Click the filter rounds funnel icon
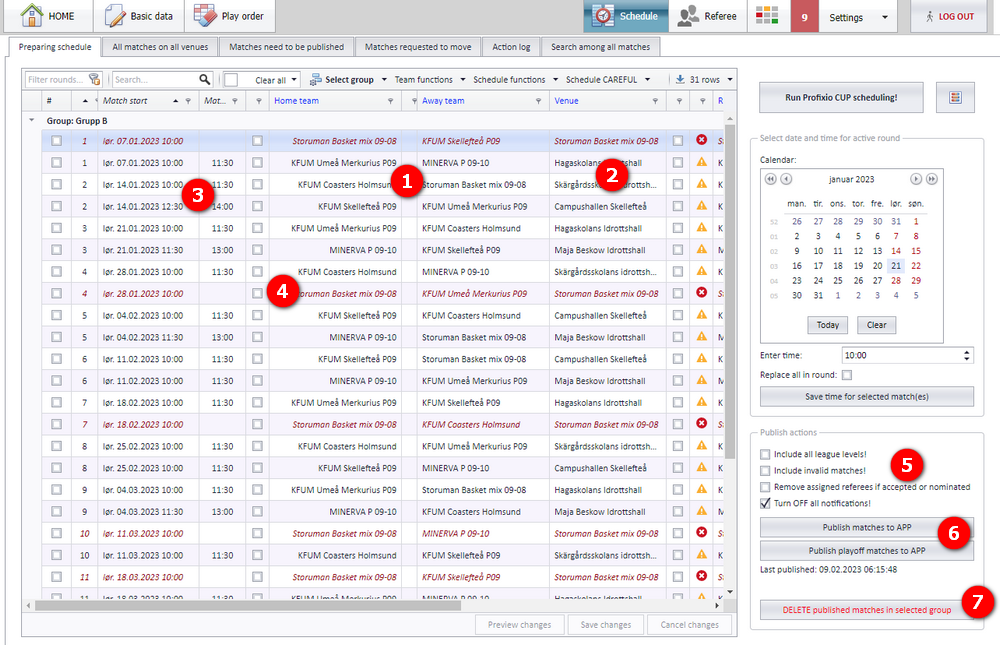 pos(94,79)
